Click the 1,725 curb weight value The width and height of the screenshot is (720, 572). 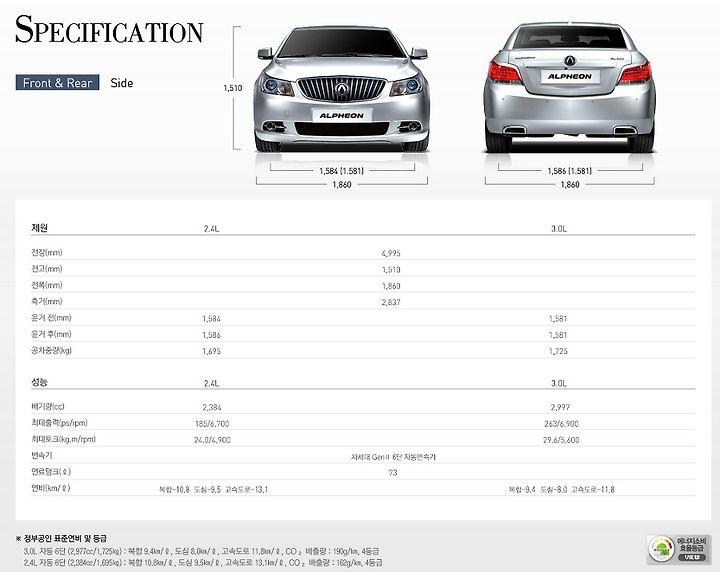(558, 351)
